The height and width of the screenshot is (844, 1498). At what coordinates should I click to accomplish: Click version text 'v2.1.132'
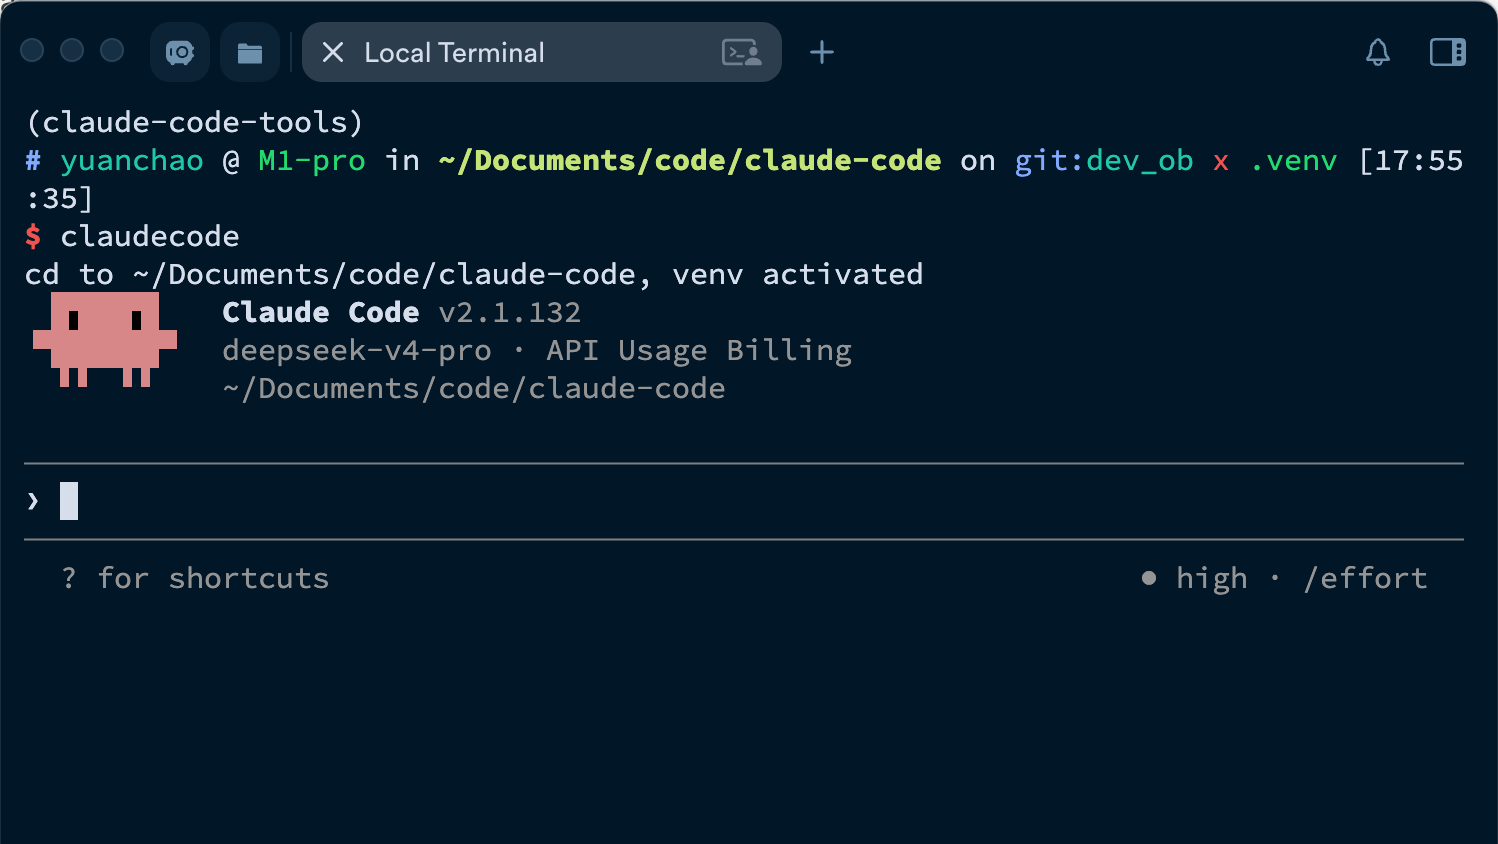point(510,312)
